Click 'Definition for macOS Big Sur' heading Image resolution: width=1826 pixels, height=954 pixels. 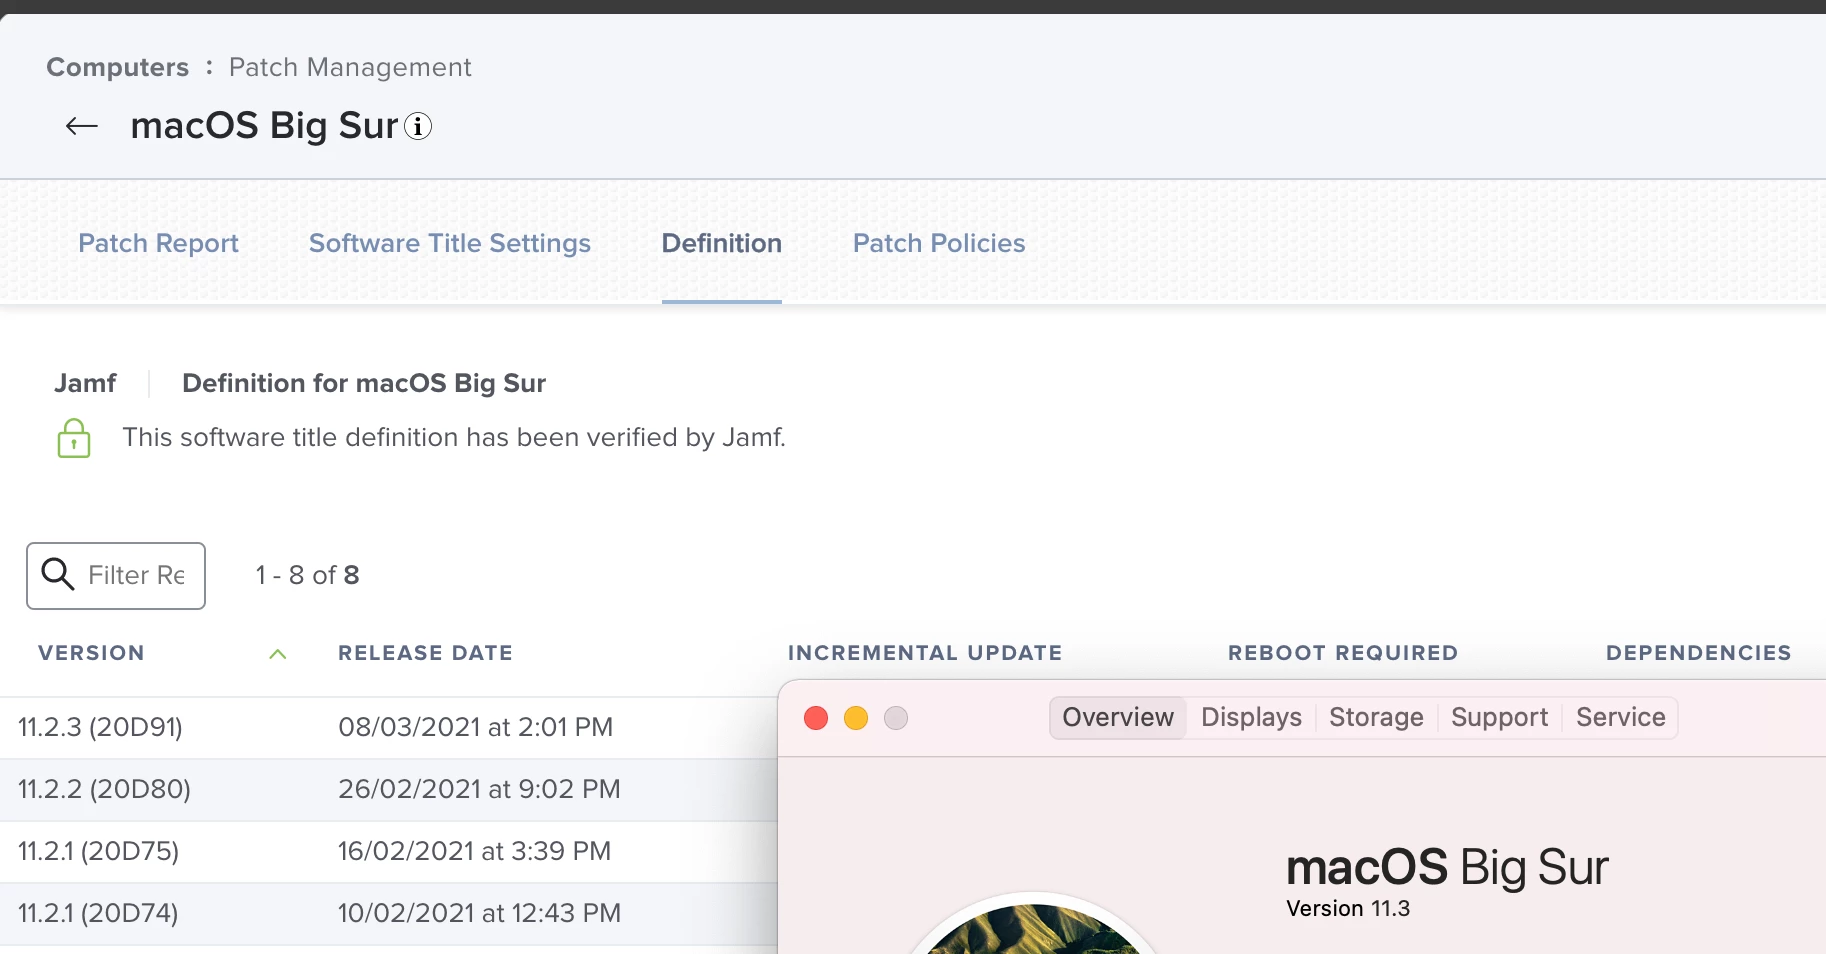[x=364, y=383]
